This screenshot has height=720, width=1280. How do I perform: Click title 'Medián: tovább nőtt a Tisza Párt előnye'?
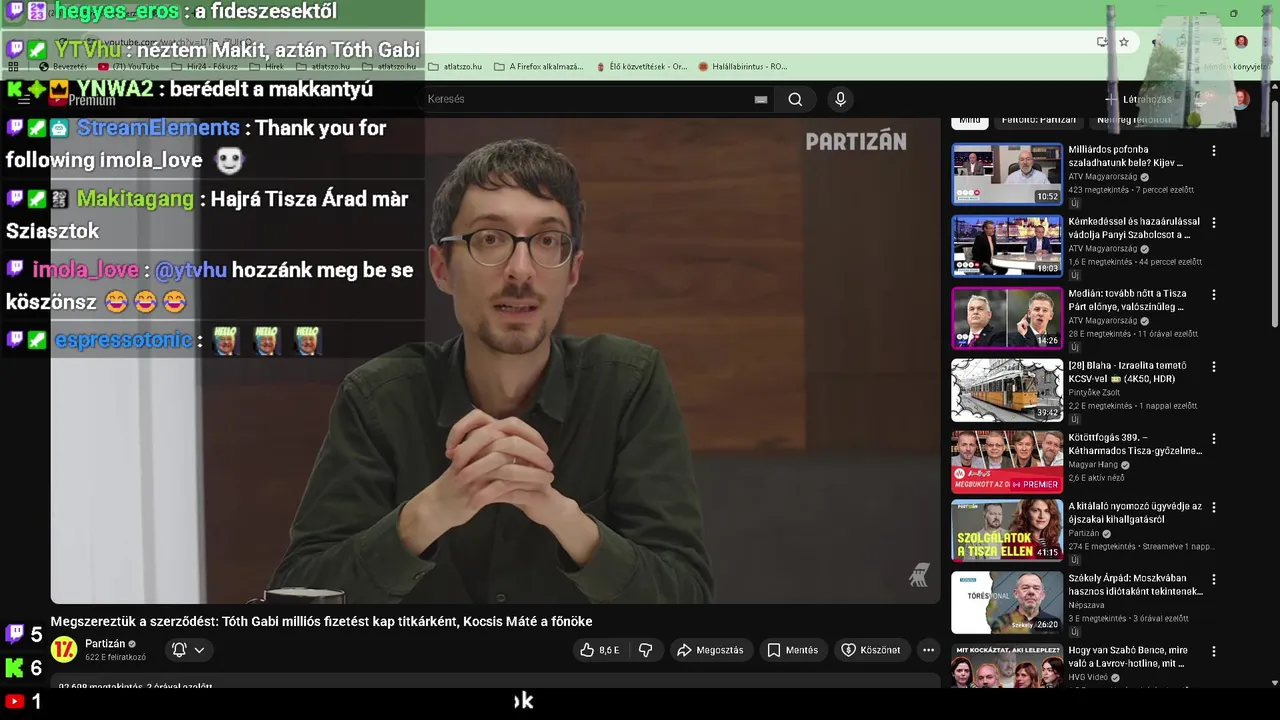point(1127,300)
